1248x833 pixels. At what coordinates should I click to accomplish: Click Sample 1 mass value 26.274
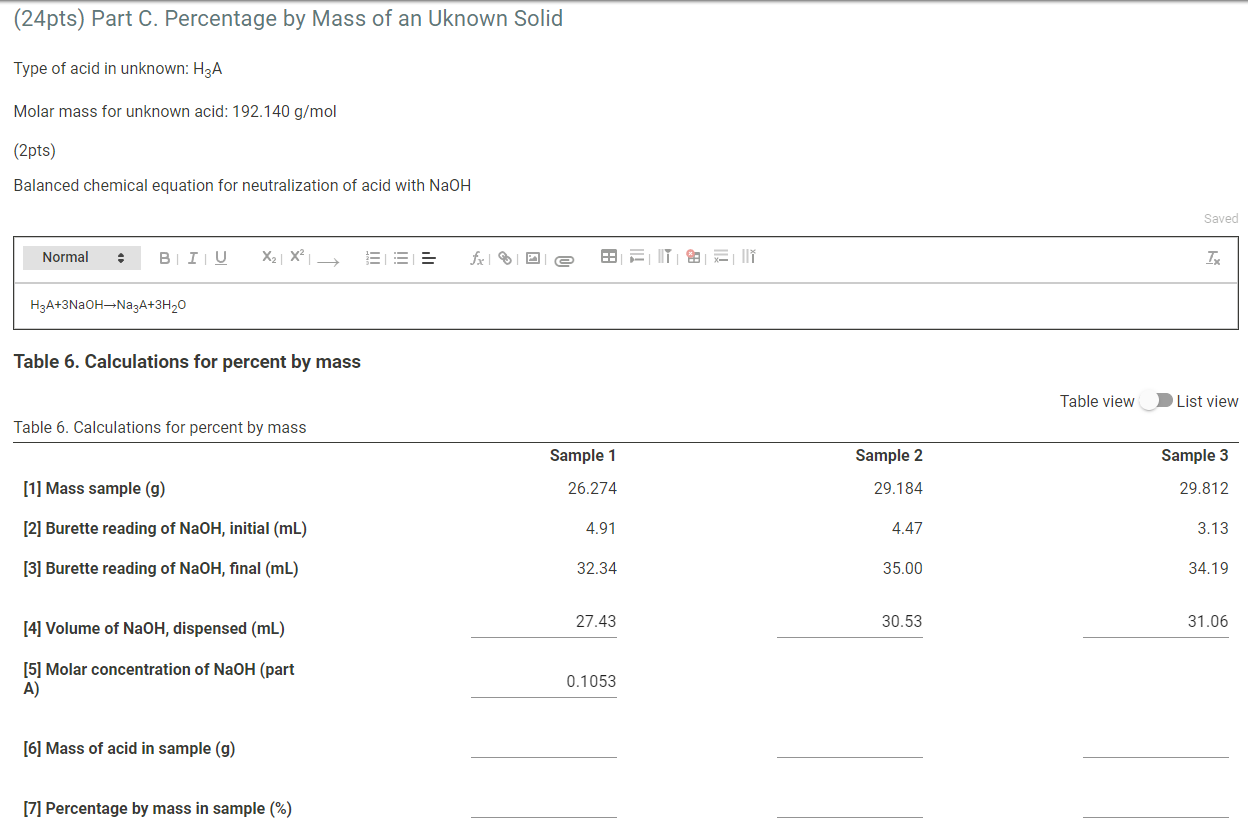592,488
